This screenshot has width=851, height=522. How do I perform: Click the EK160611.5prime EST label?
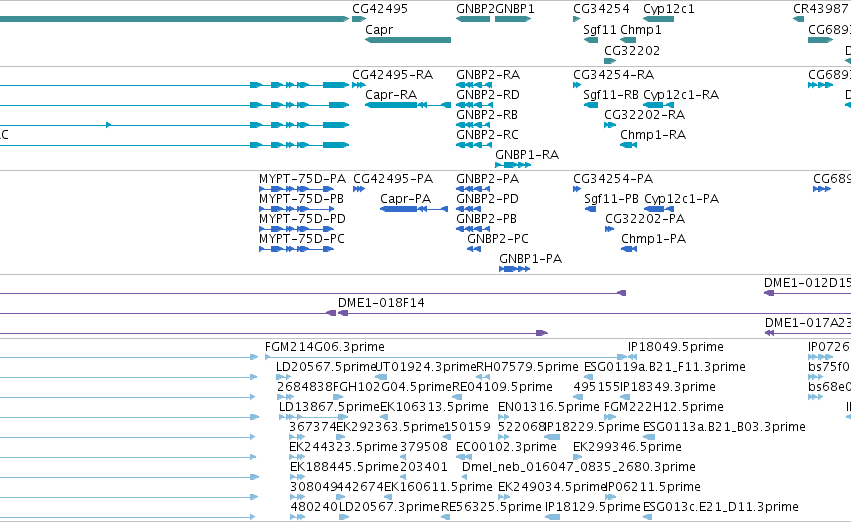(439, 488)
